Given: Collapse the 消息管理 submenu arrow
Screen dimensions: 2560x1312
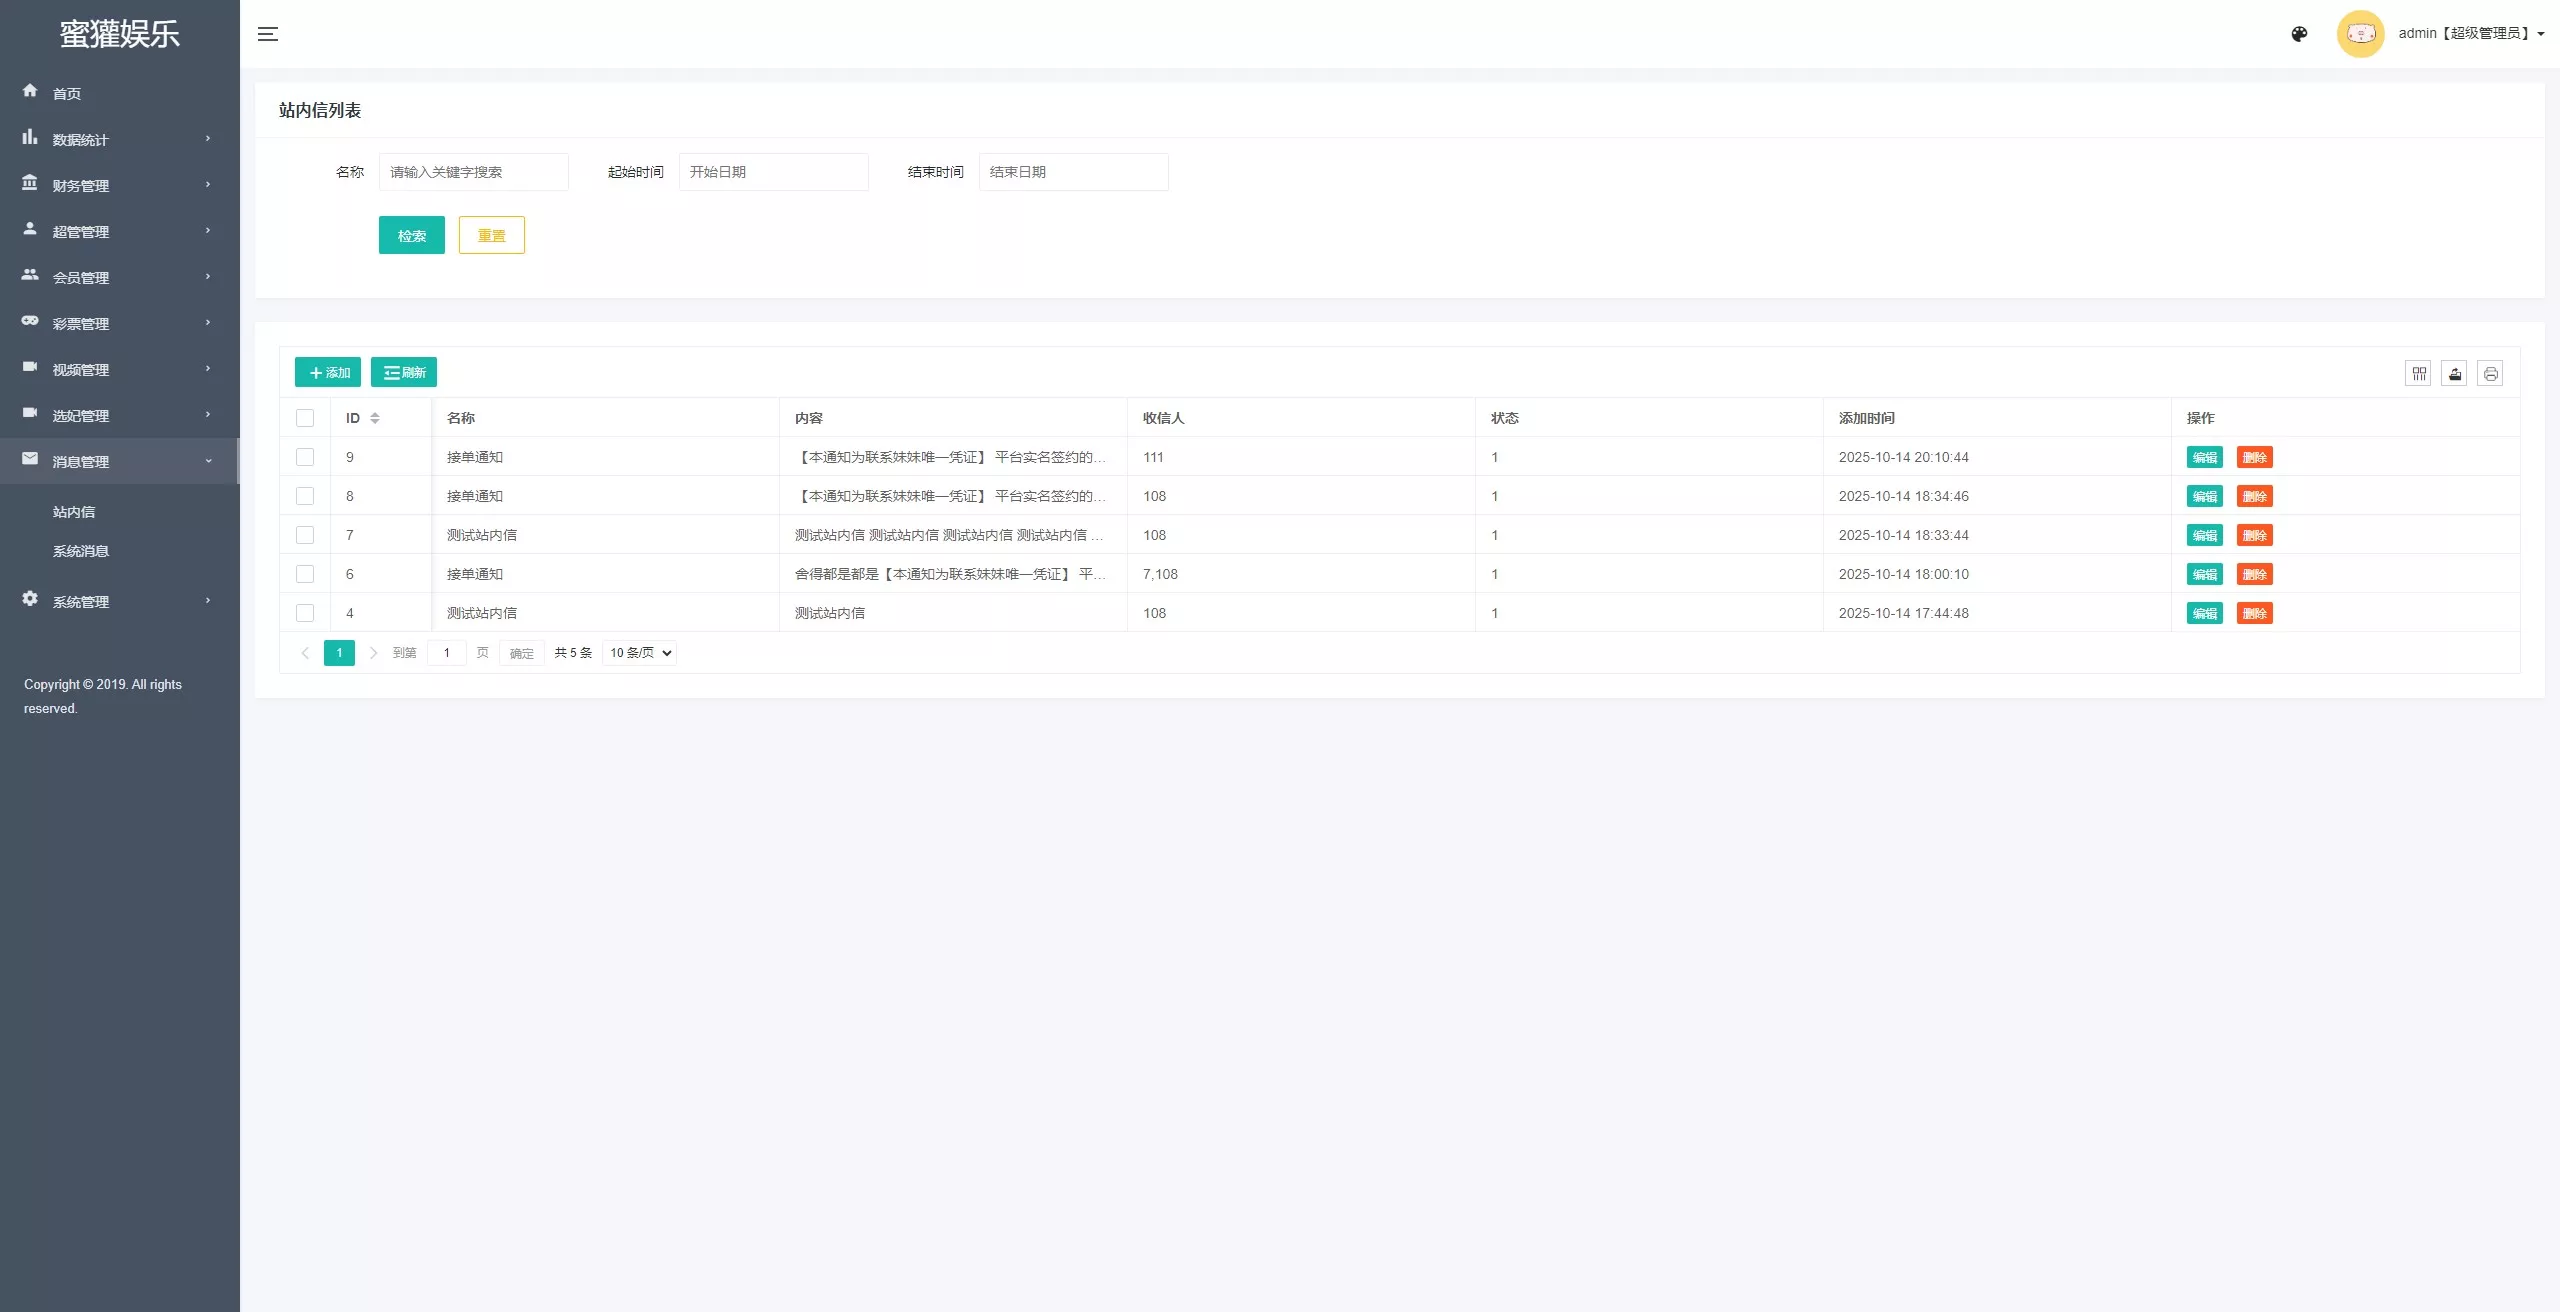Looking at the screenshot, I should point(208,461).
